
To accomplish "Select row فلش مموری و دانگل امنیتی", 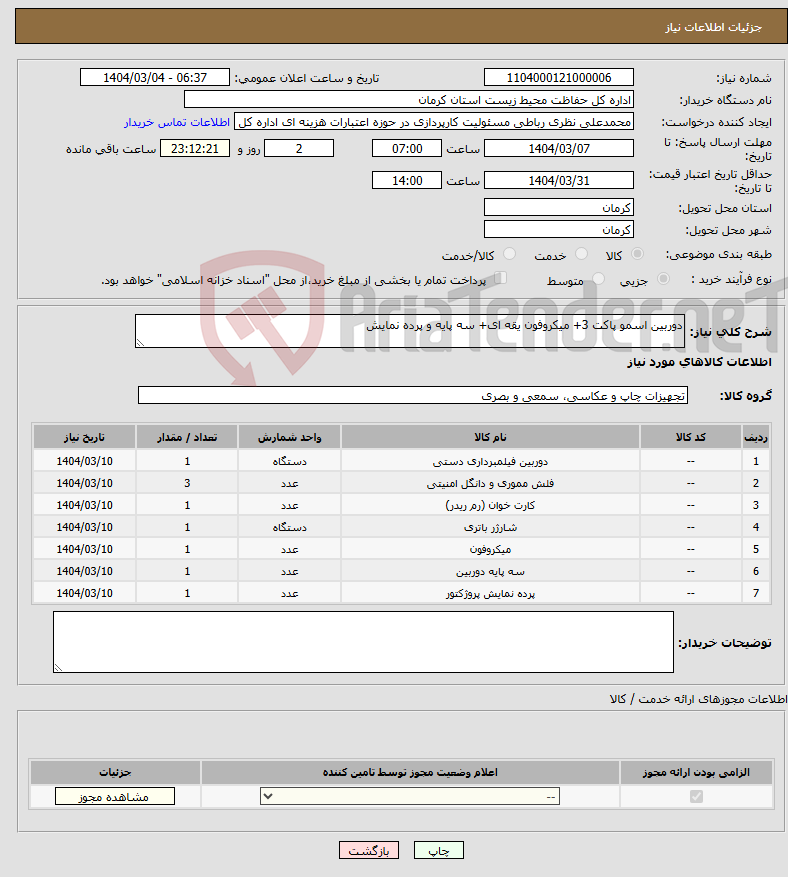I will click(402, 483).
